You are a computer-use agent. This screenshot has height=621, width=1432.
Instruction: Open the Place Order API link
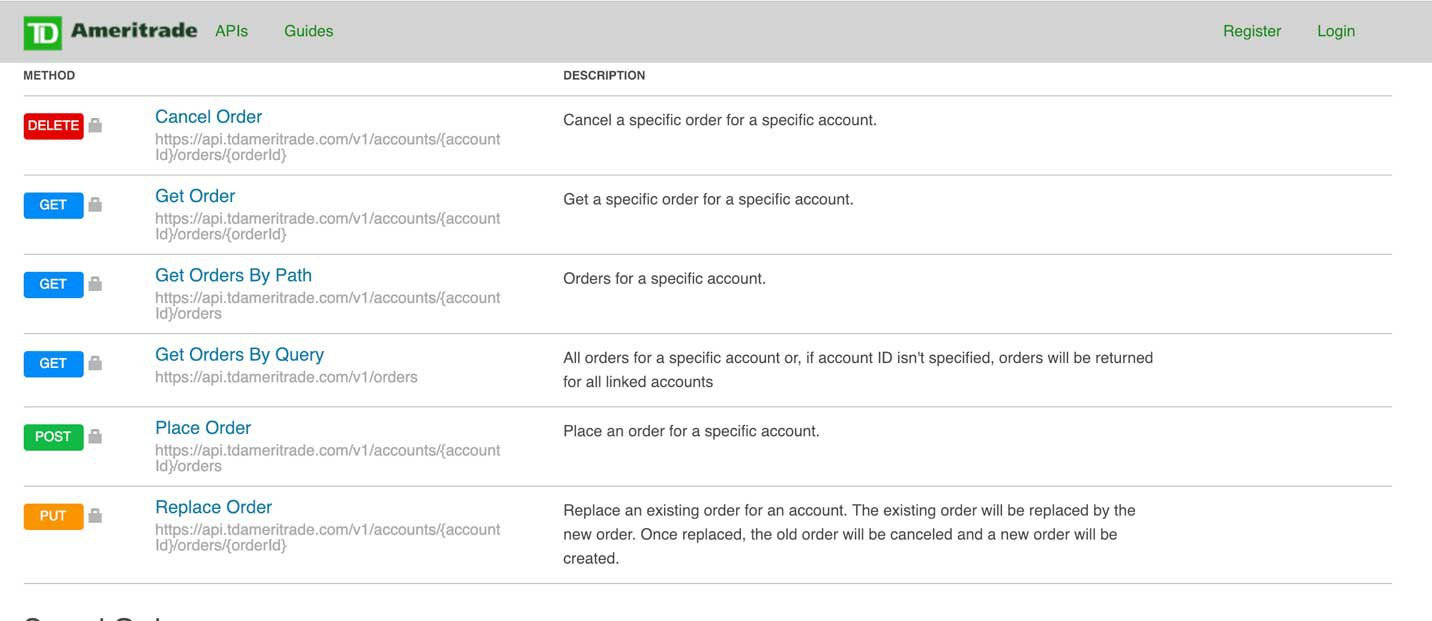(x=203, y=428)
